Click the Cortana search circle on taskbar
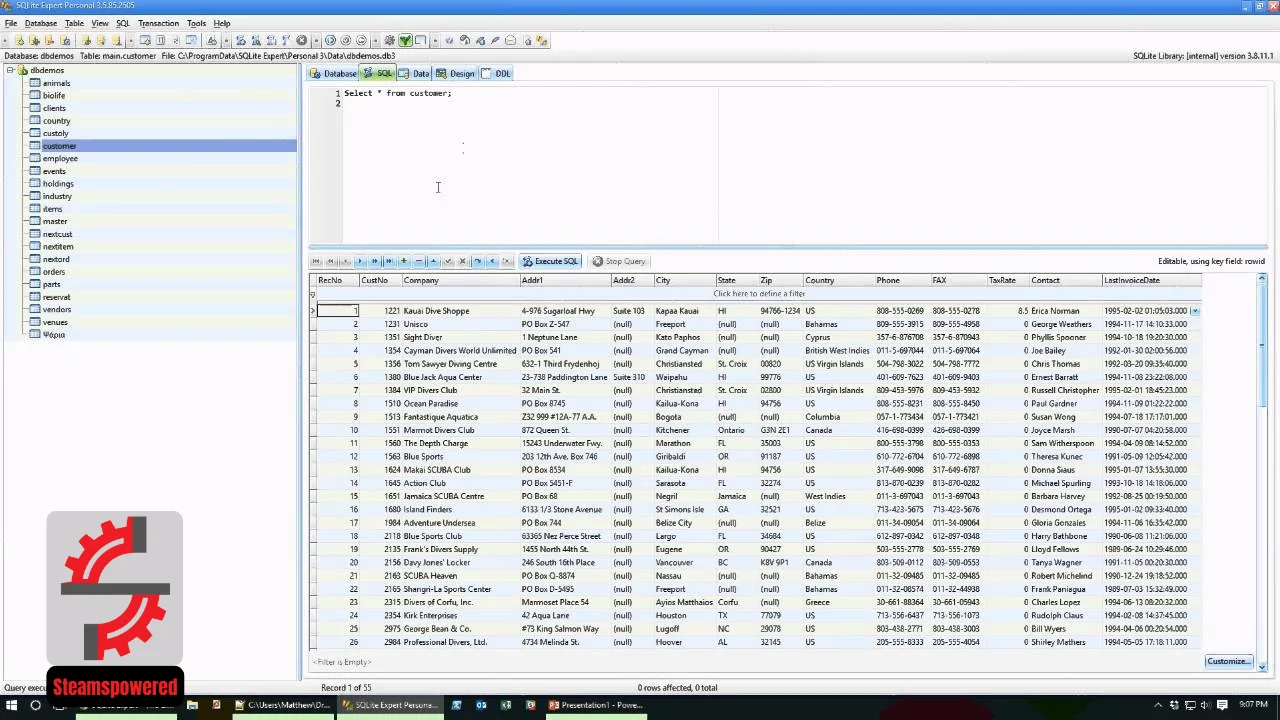This screenshot has height=720, width=1280. click(35, 705)
